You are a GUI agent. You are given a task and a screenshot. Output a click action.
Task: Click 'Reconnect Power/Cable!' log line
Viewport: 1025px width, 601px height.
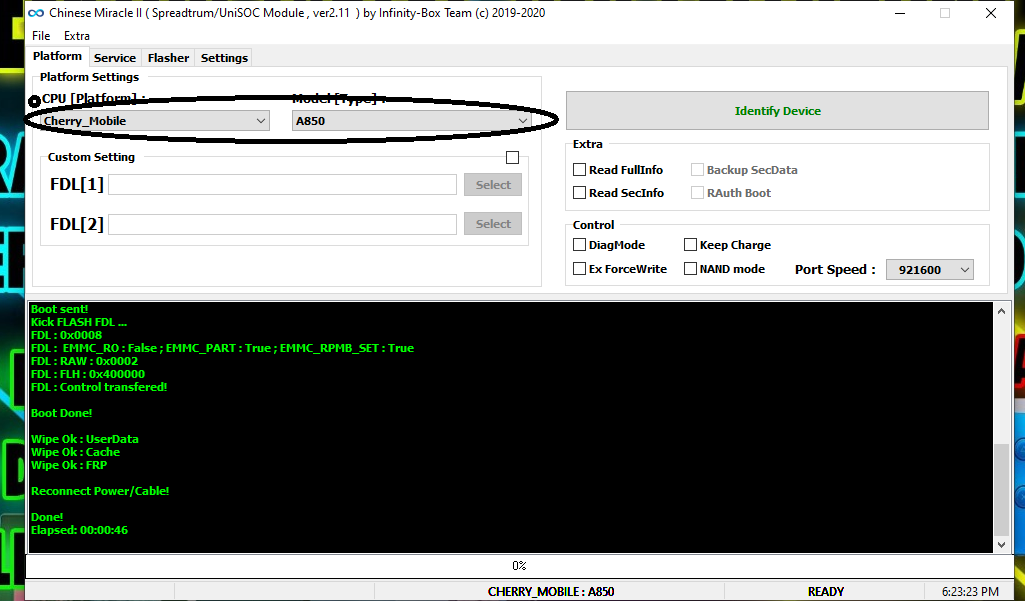point(100,491)
